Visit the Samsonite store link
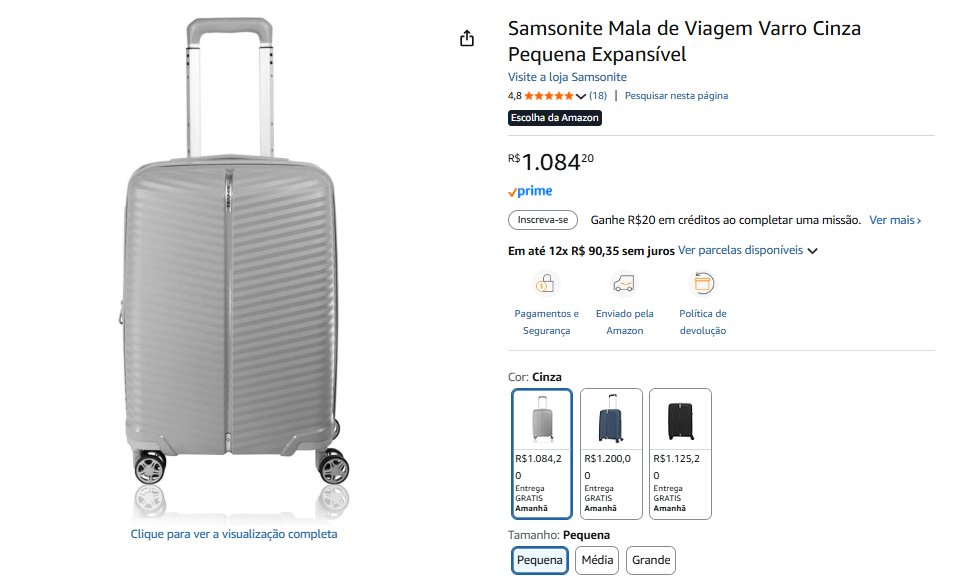Image resolution: width=957 pixels, height=580 pixels. click(567, 77)
